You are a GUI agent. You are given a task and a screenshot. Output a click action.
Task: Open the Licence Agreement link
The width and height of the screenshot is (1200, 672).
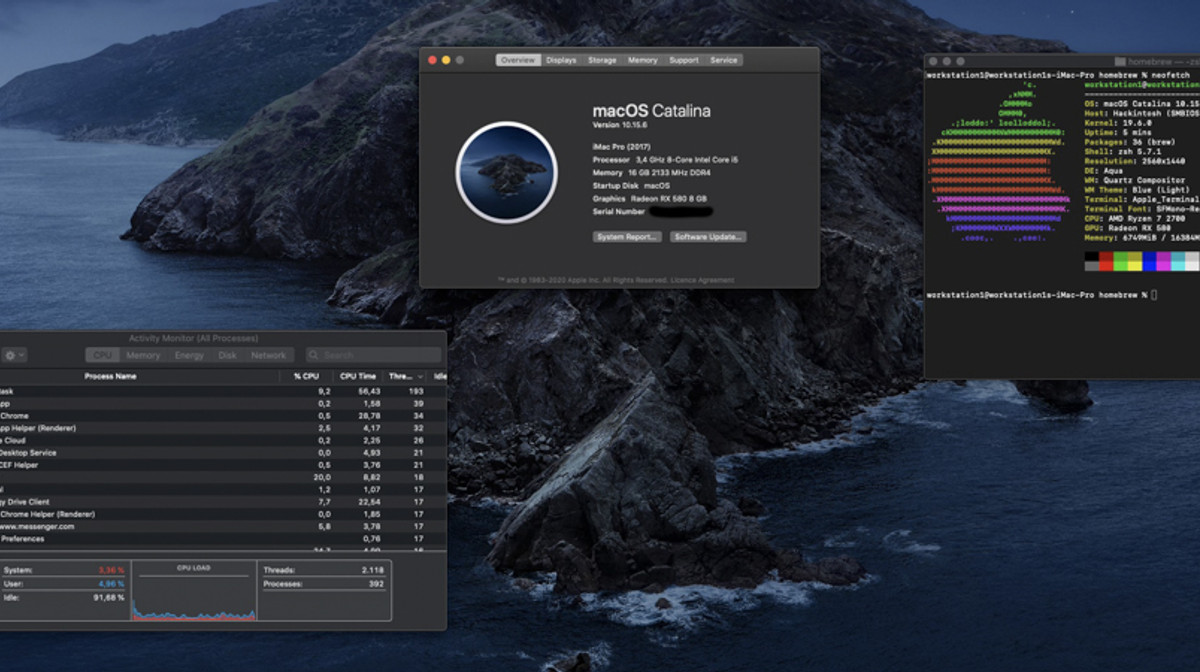pyautogui.click(x=702, y=280)
